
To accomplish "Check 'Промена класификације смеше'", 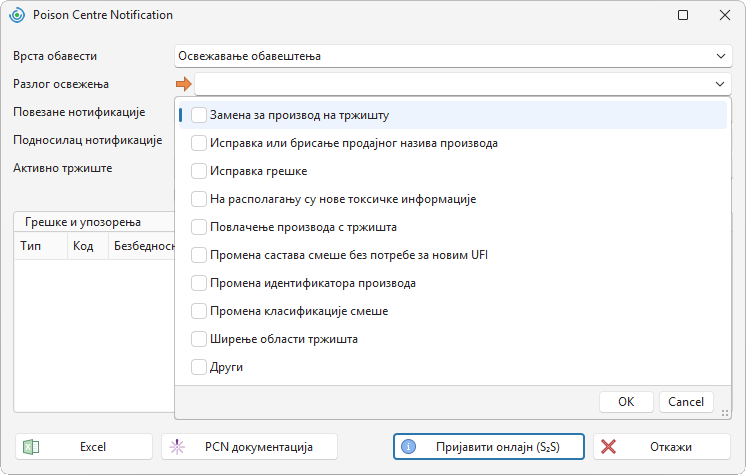I will pos(199,311).
